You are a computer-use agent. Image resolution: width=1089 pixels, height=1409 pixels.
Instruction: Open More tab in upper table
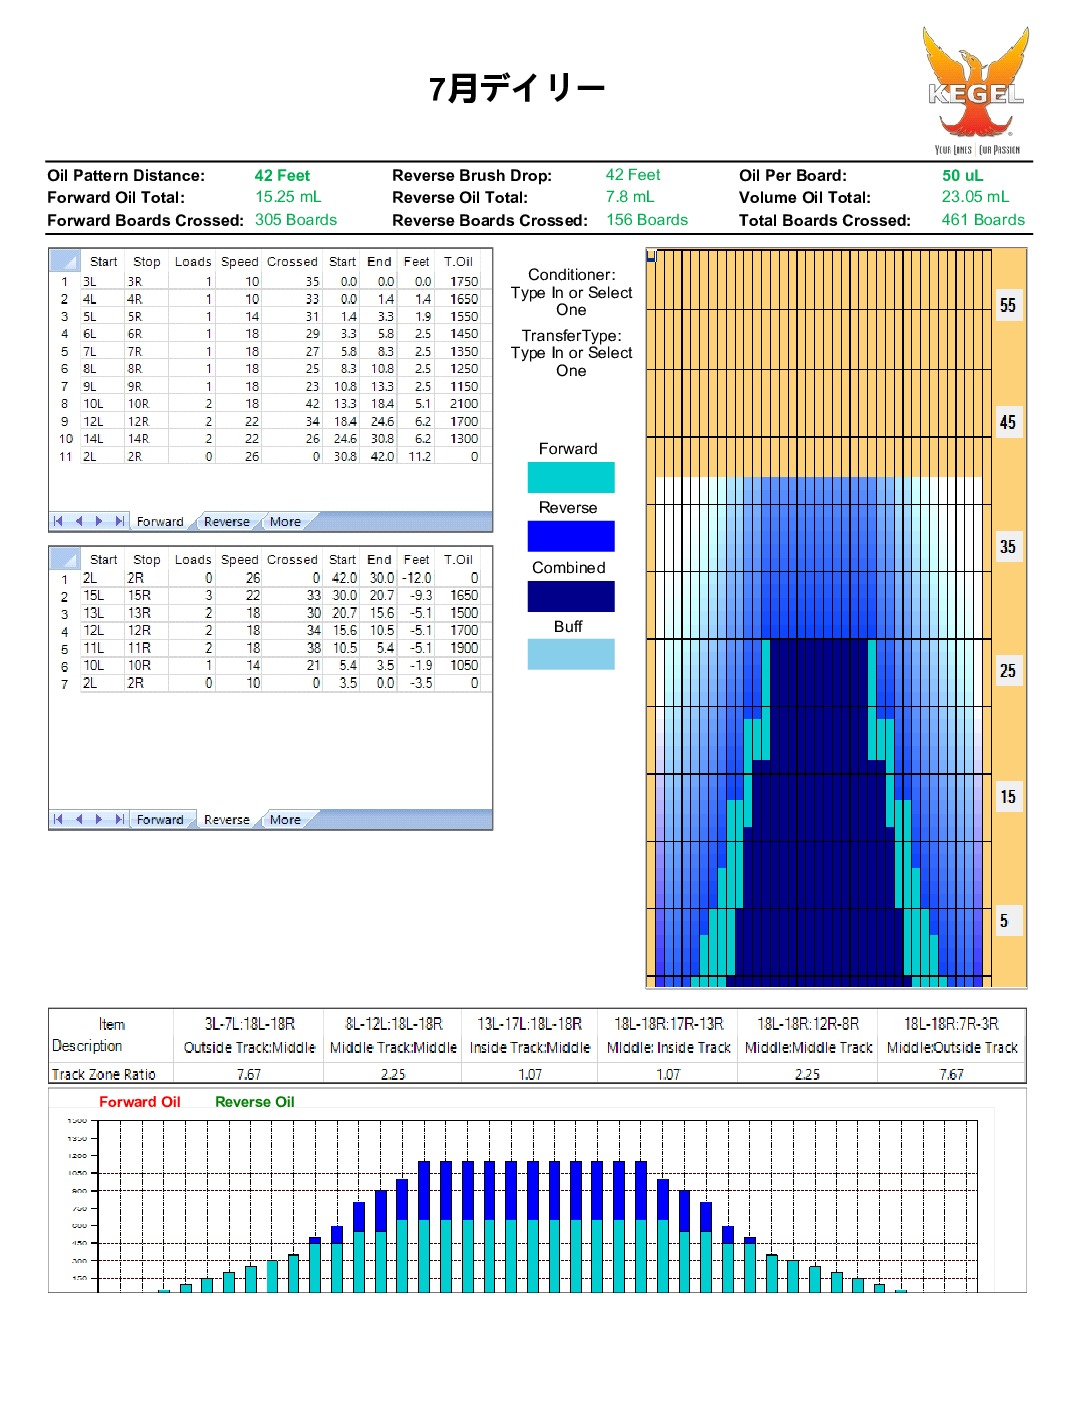[x=285, y=522]
